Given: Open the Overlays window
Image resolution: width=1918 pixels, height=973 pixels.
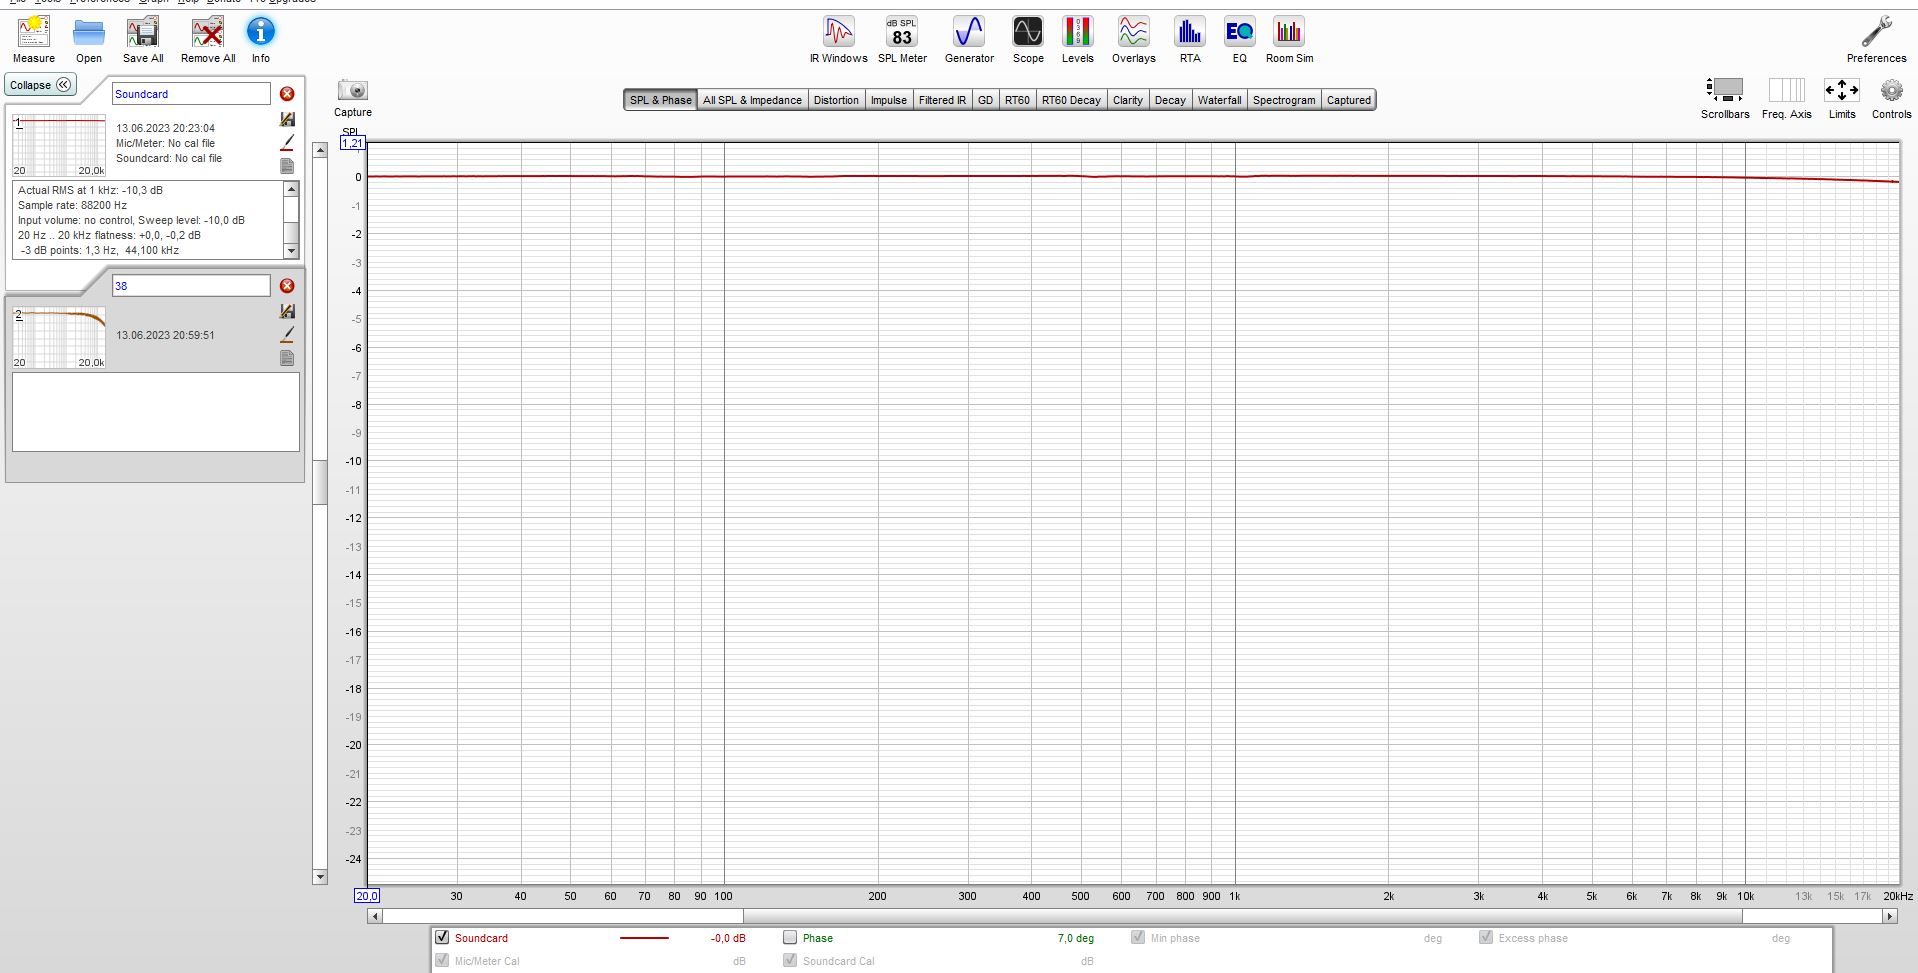Looking at the screenshot, I should (1133, 40).
